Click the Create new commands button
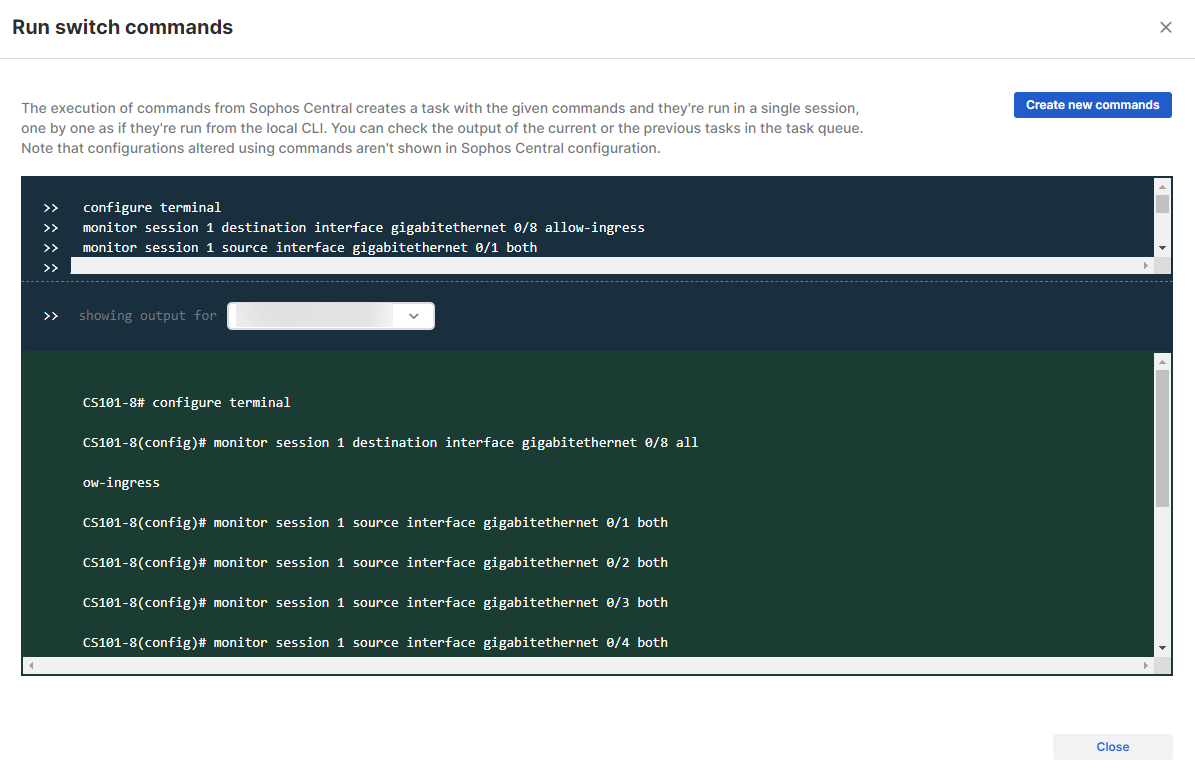Viewport: 1195px width, 783px height. coord(1092,105)
